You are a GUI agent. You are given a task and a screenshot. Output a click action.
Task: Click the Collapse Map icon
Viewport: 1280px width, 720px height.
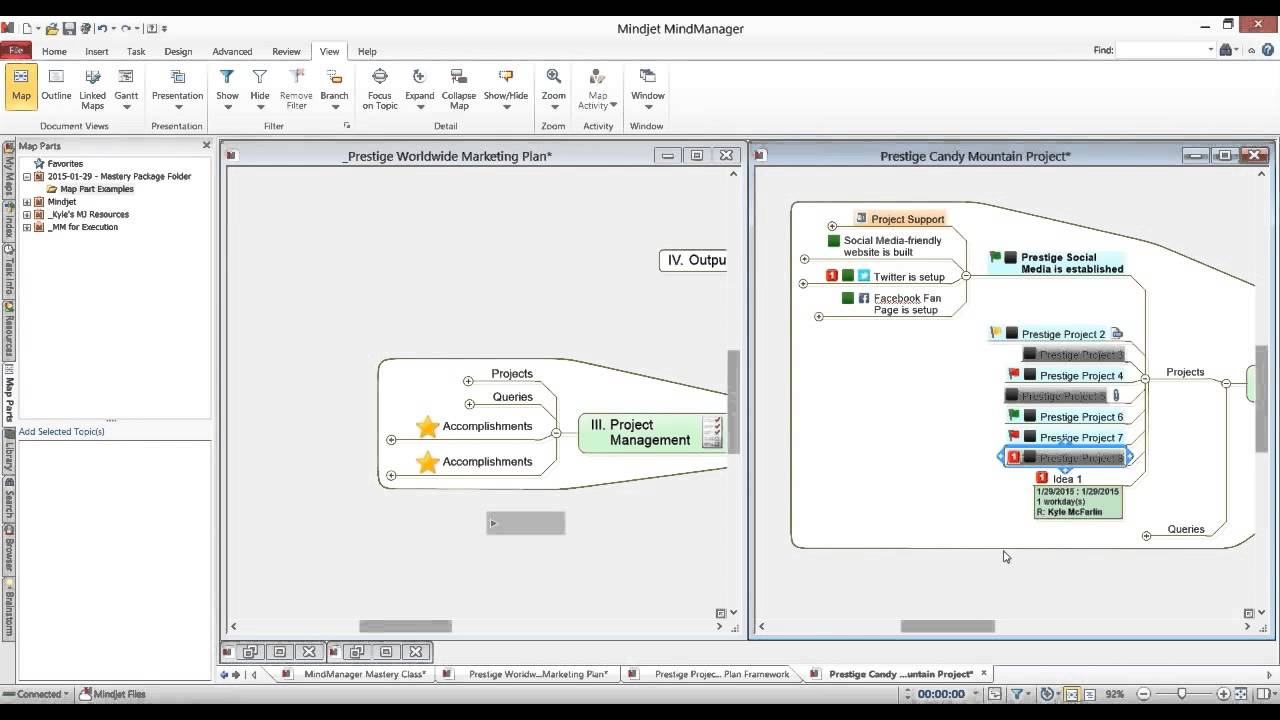[458, 77]
